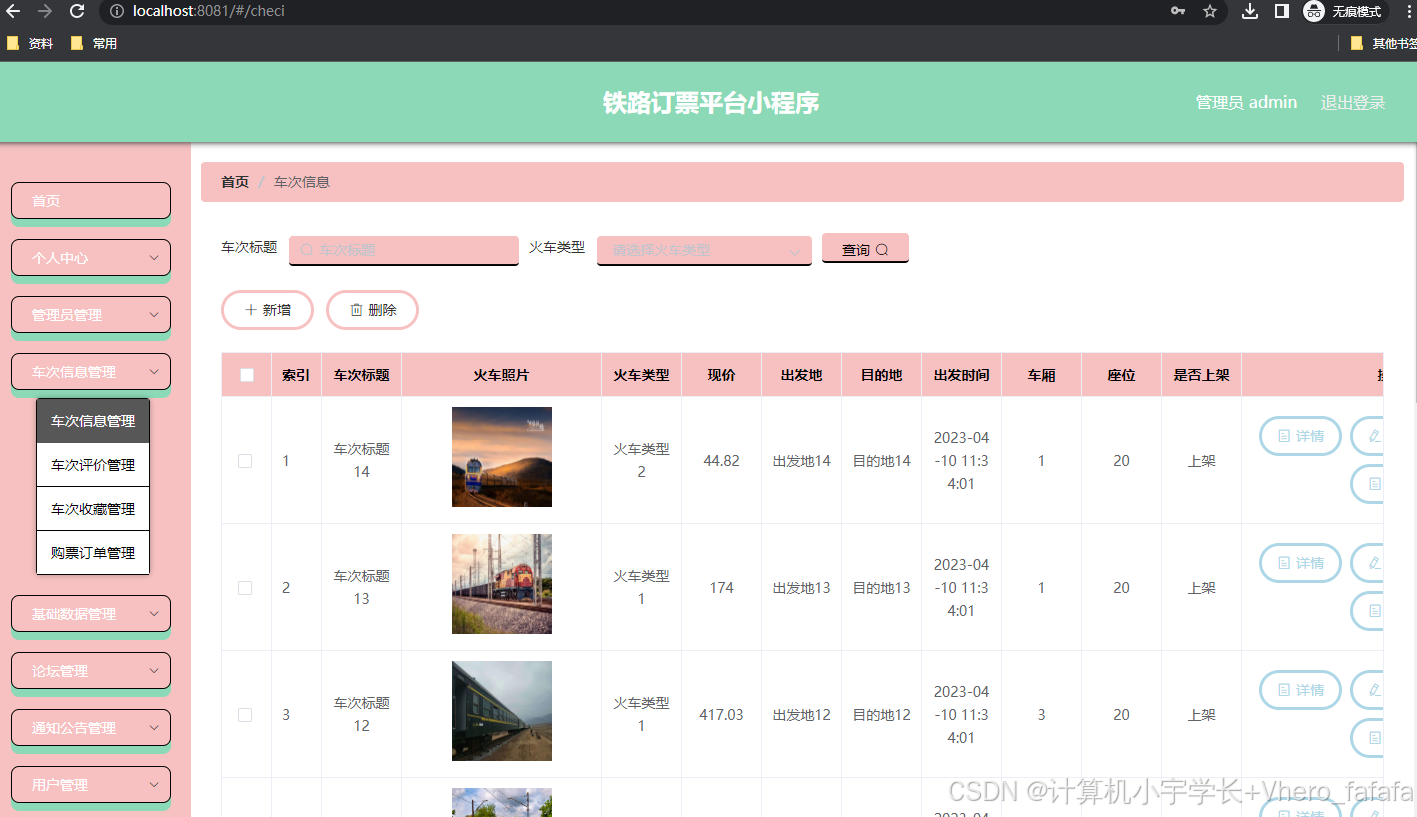Bookmark this page with star icon

pos(1210,11)
